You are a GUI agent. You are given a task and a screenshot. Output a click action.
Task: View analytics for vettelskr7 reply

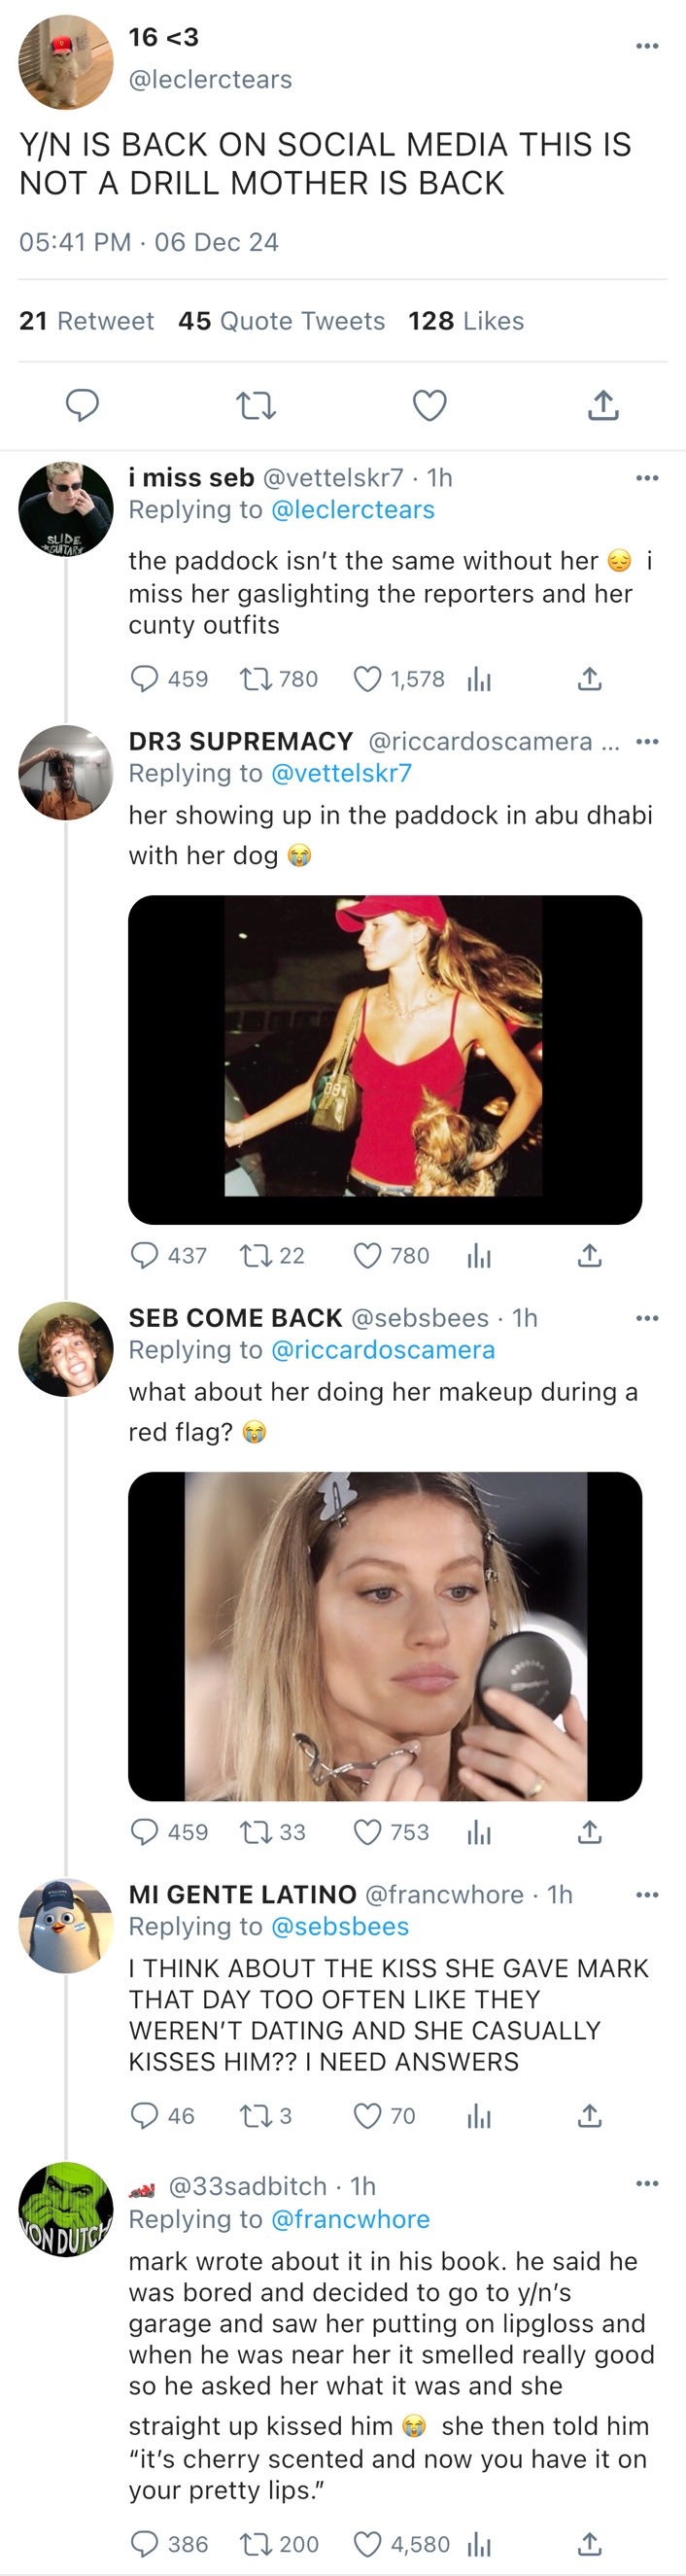coord(479,680)
